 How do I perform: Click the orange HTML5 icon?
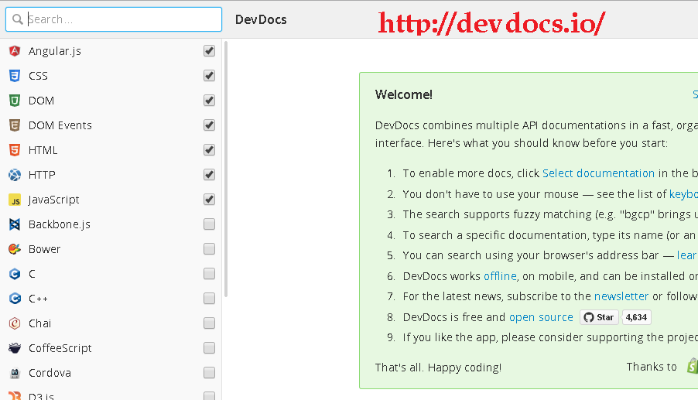15,150
